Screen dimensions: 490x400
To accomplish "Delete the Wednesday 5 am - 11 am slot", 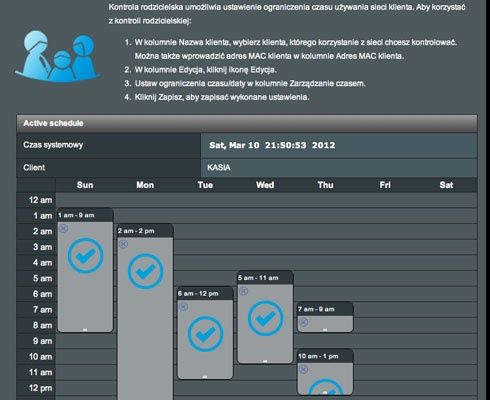I will coord(243,291).
